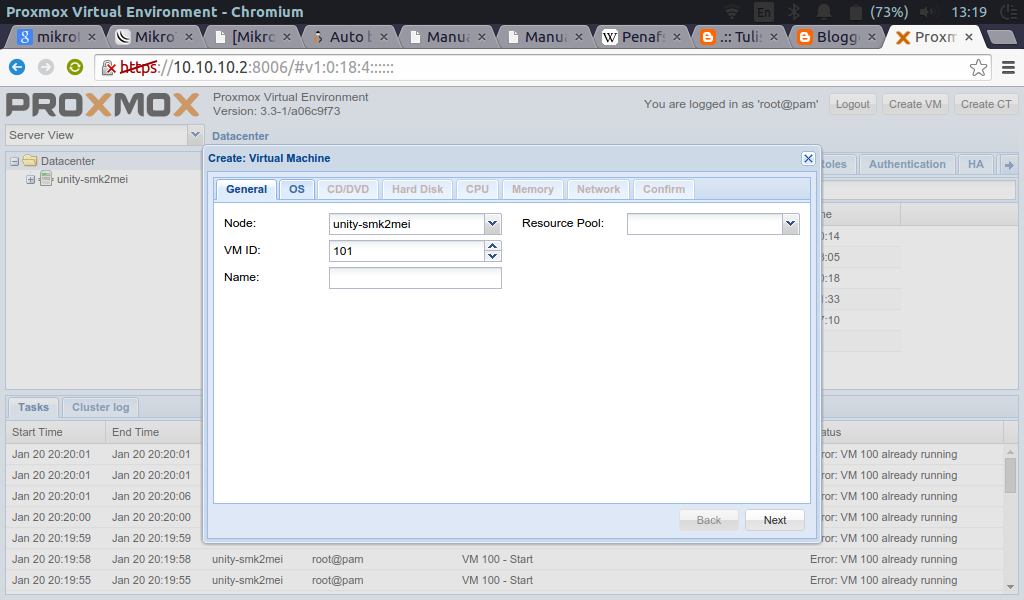Image resolution: width=1024 pixels, height=600 pixels.
Task: Click the CD/DVD wizard tab
Action: click(347, 189)
